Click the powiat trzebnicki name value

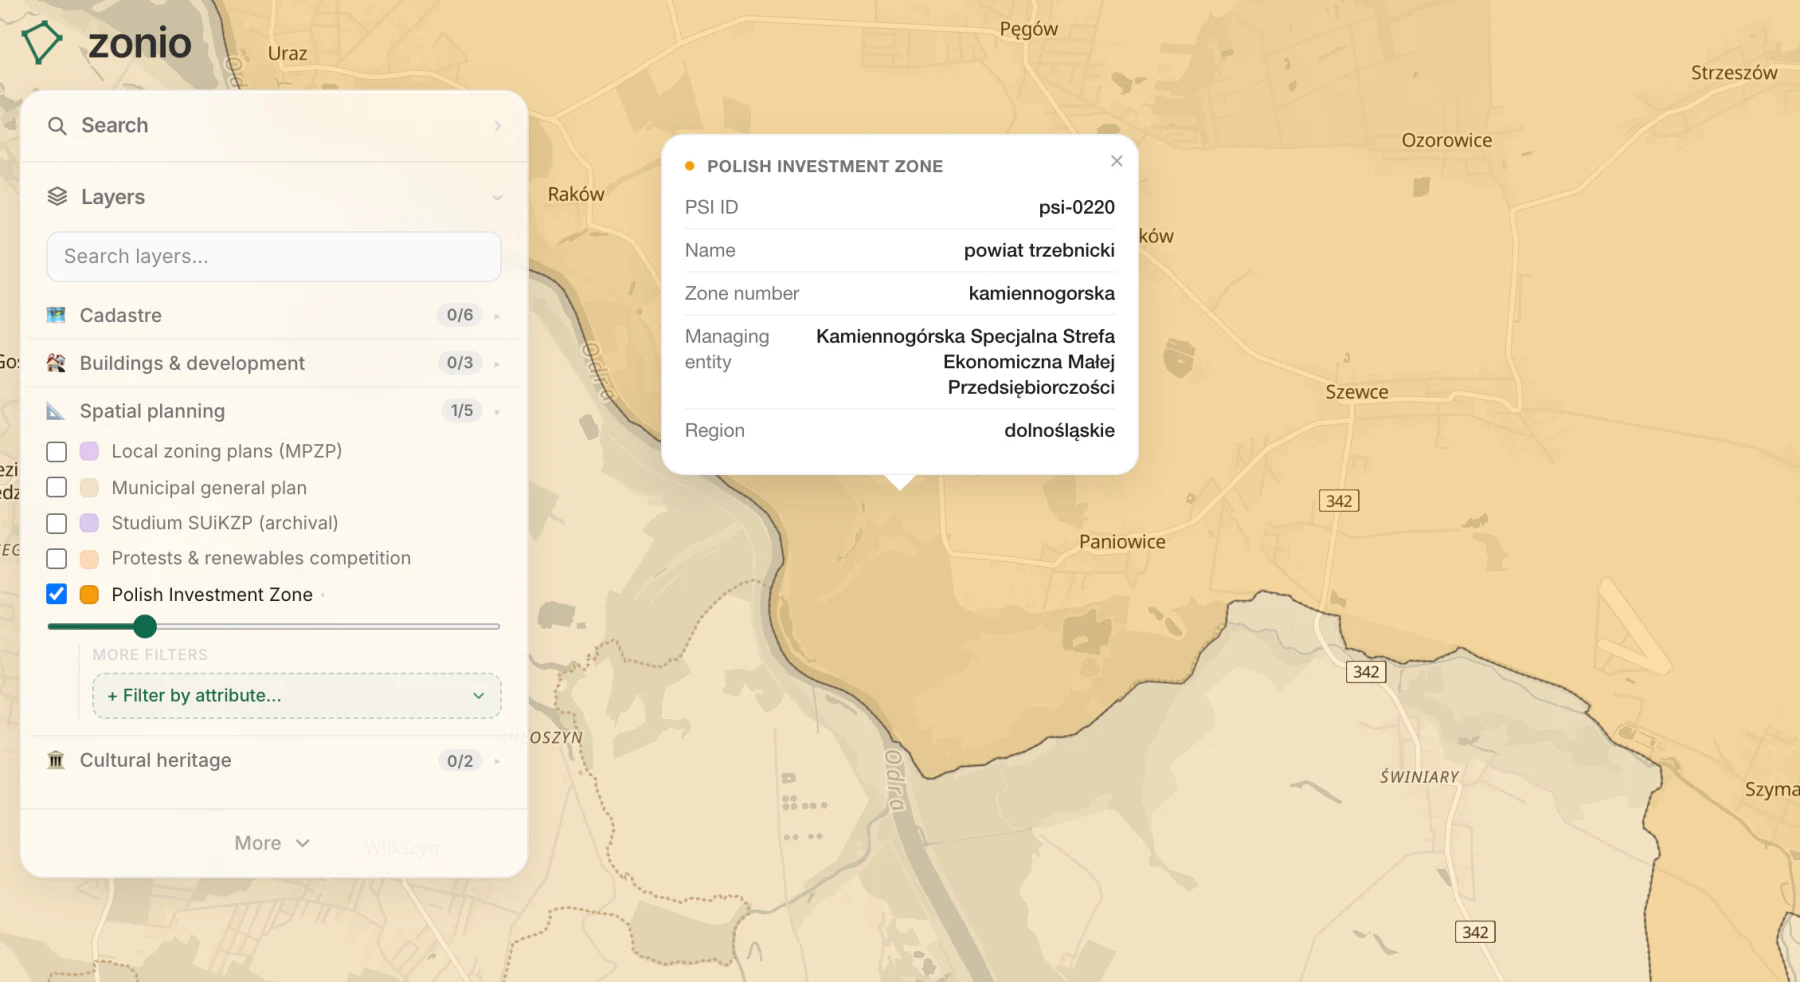tap(1039, 250)
